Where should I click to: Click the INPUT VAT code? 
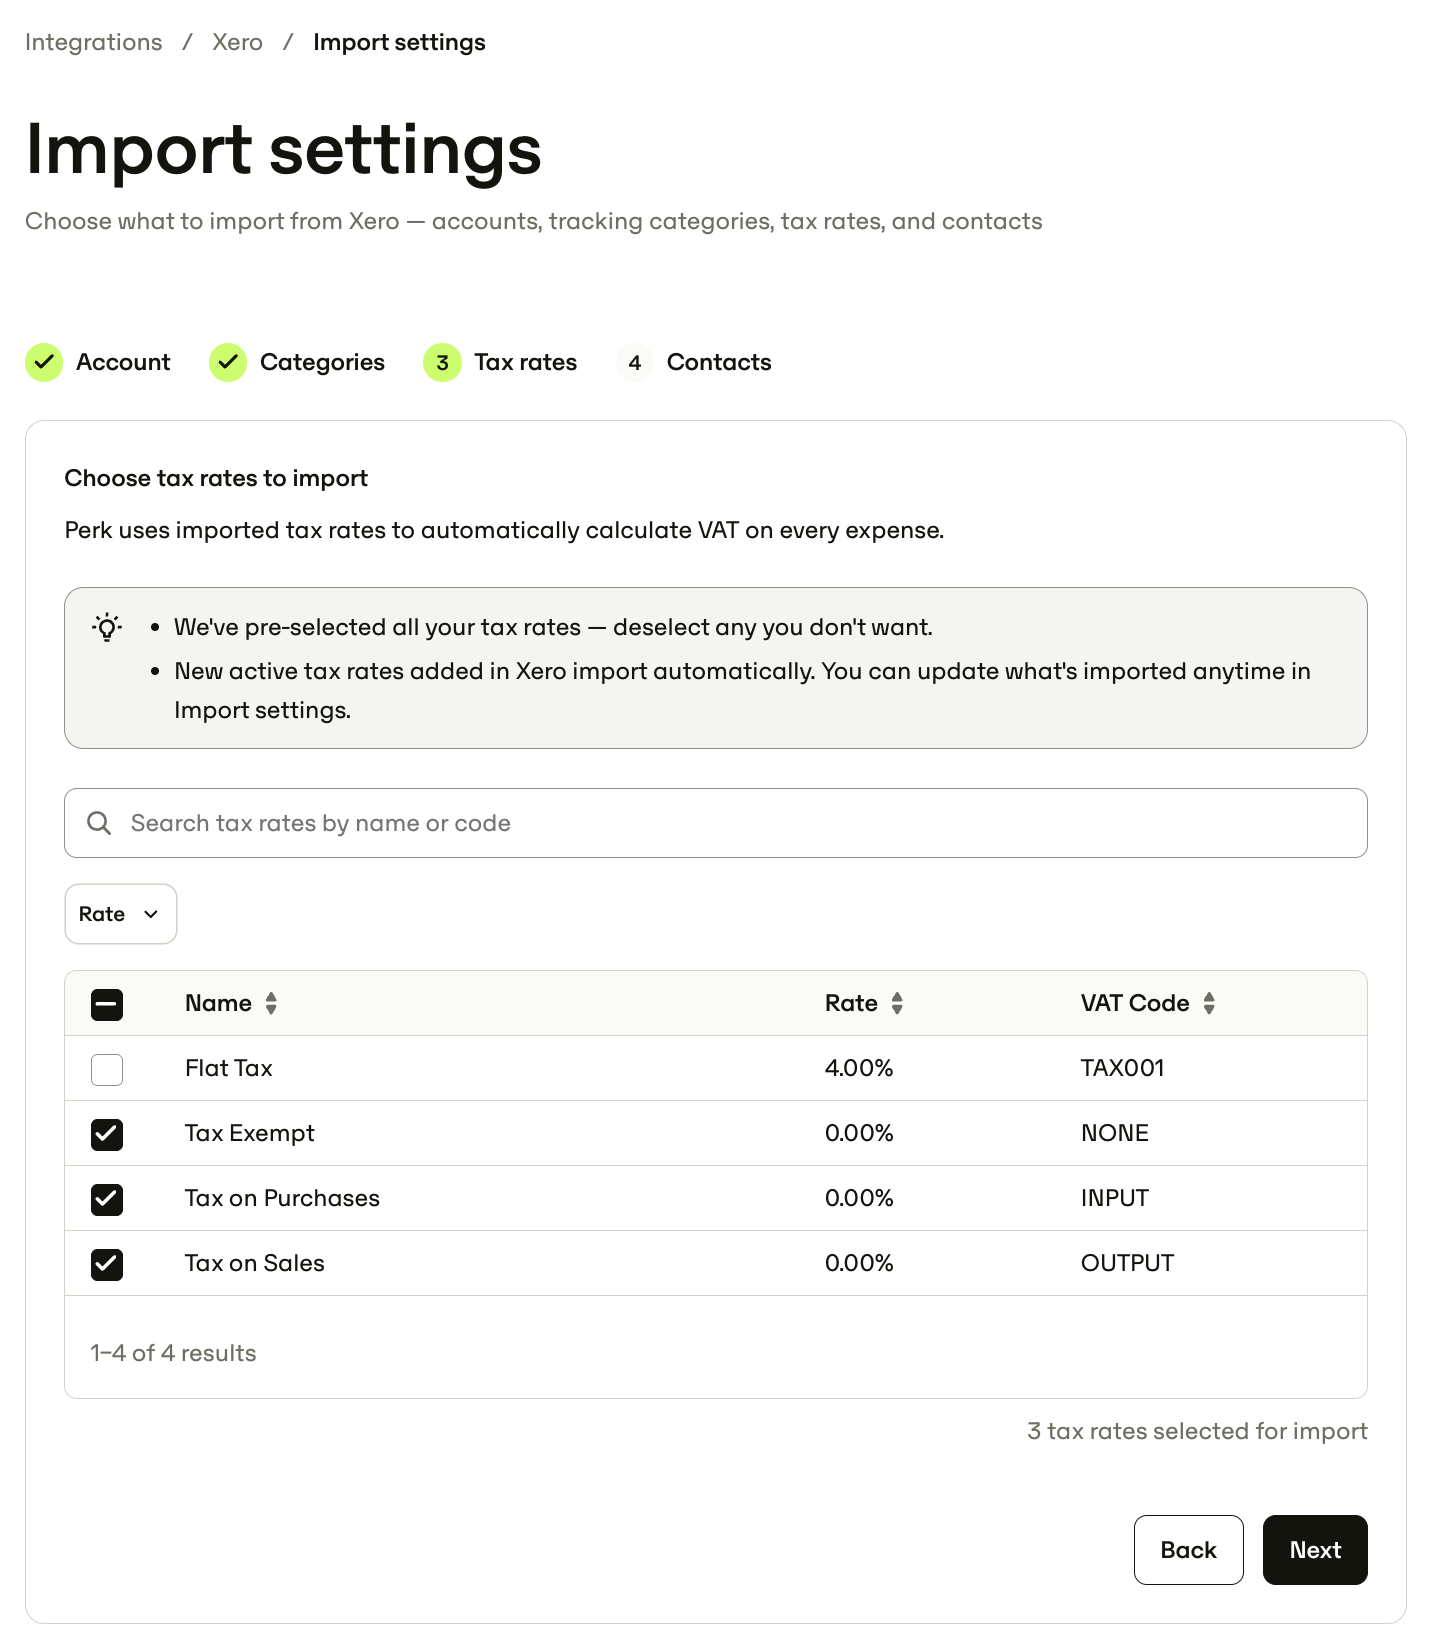point(1115,1198)
